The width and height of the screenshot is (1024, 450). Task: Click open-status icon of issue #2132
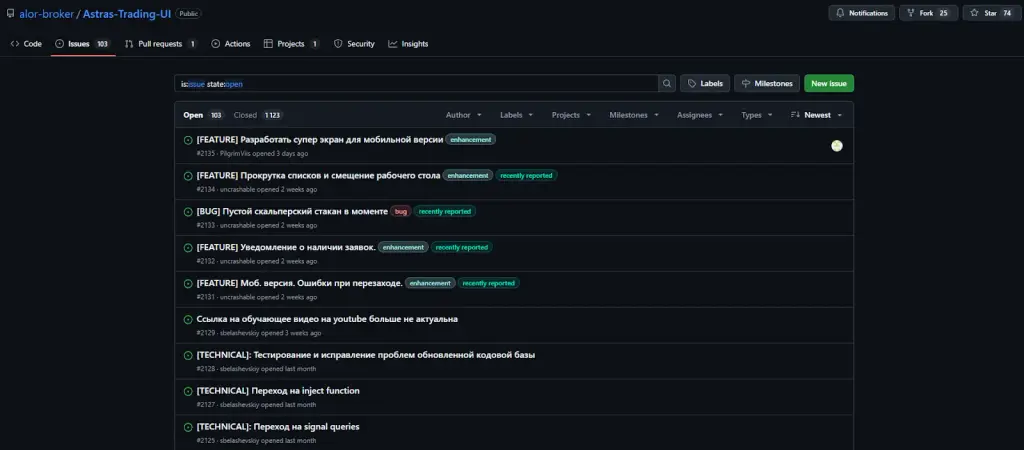point(188,248)
